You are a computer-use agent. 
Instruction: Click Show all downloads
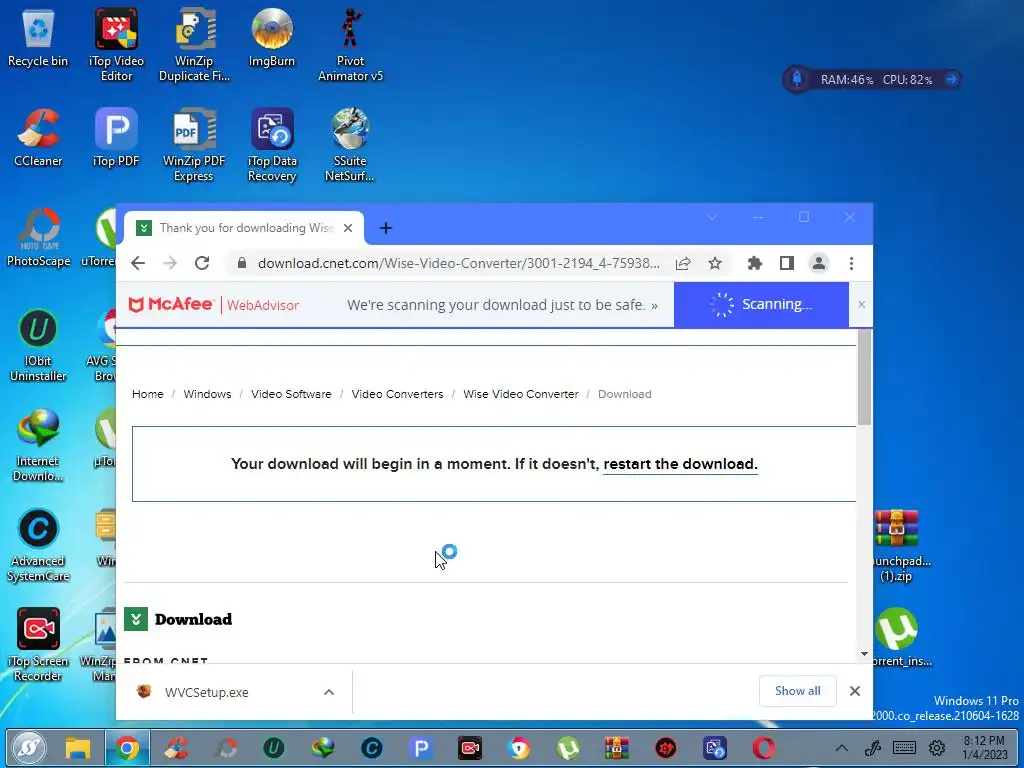point(797,691)
